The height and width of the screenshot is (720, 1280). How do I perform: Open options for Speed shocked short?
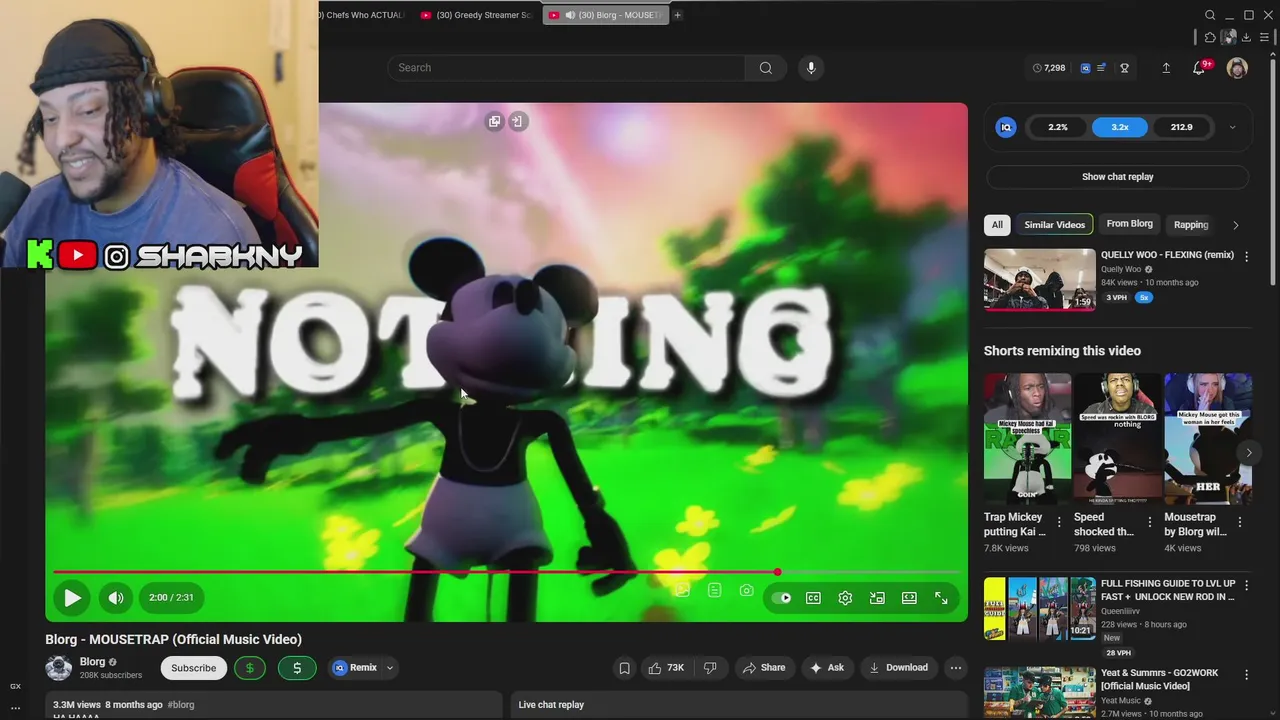(1149, 522)
